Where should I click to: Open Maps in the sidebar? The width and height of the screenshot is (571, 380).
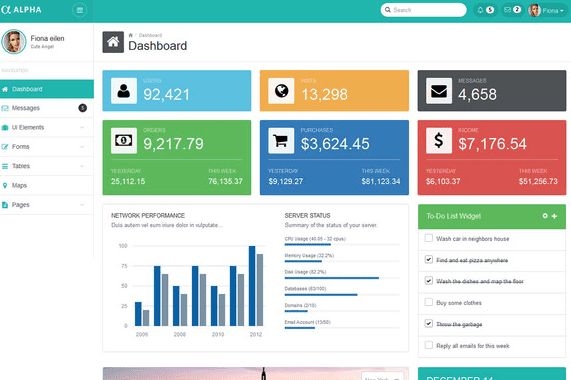pyautogui.click(x=47, y=185)
